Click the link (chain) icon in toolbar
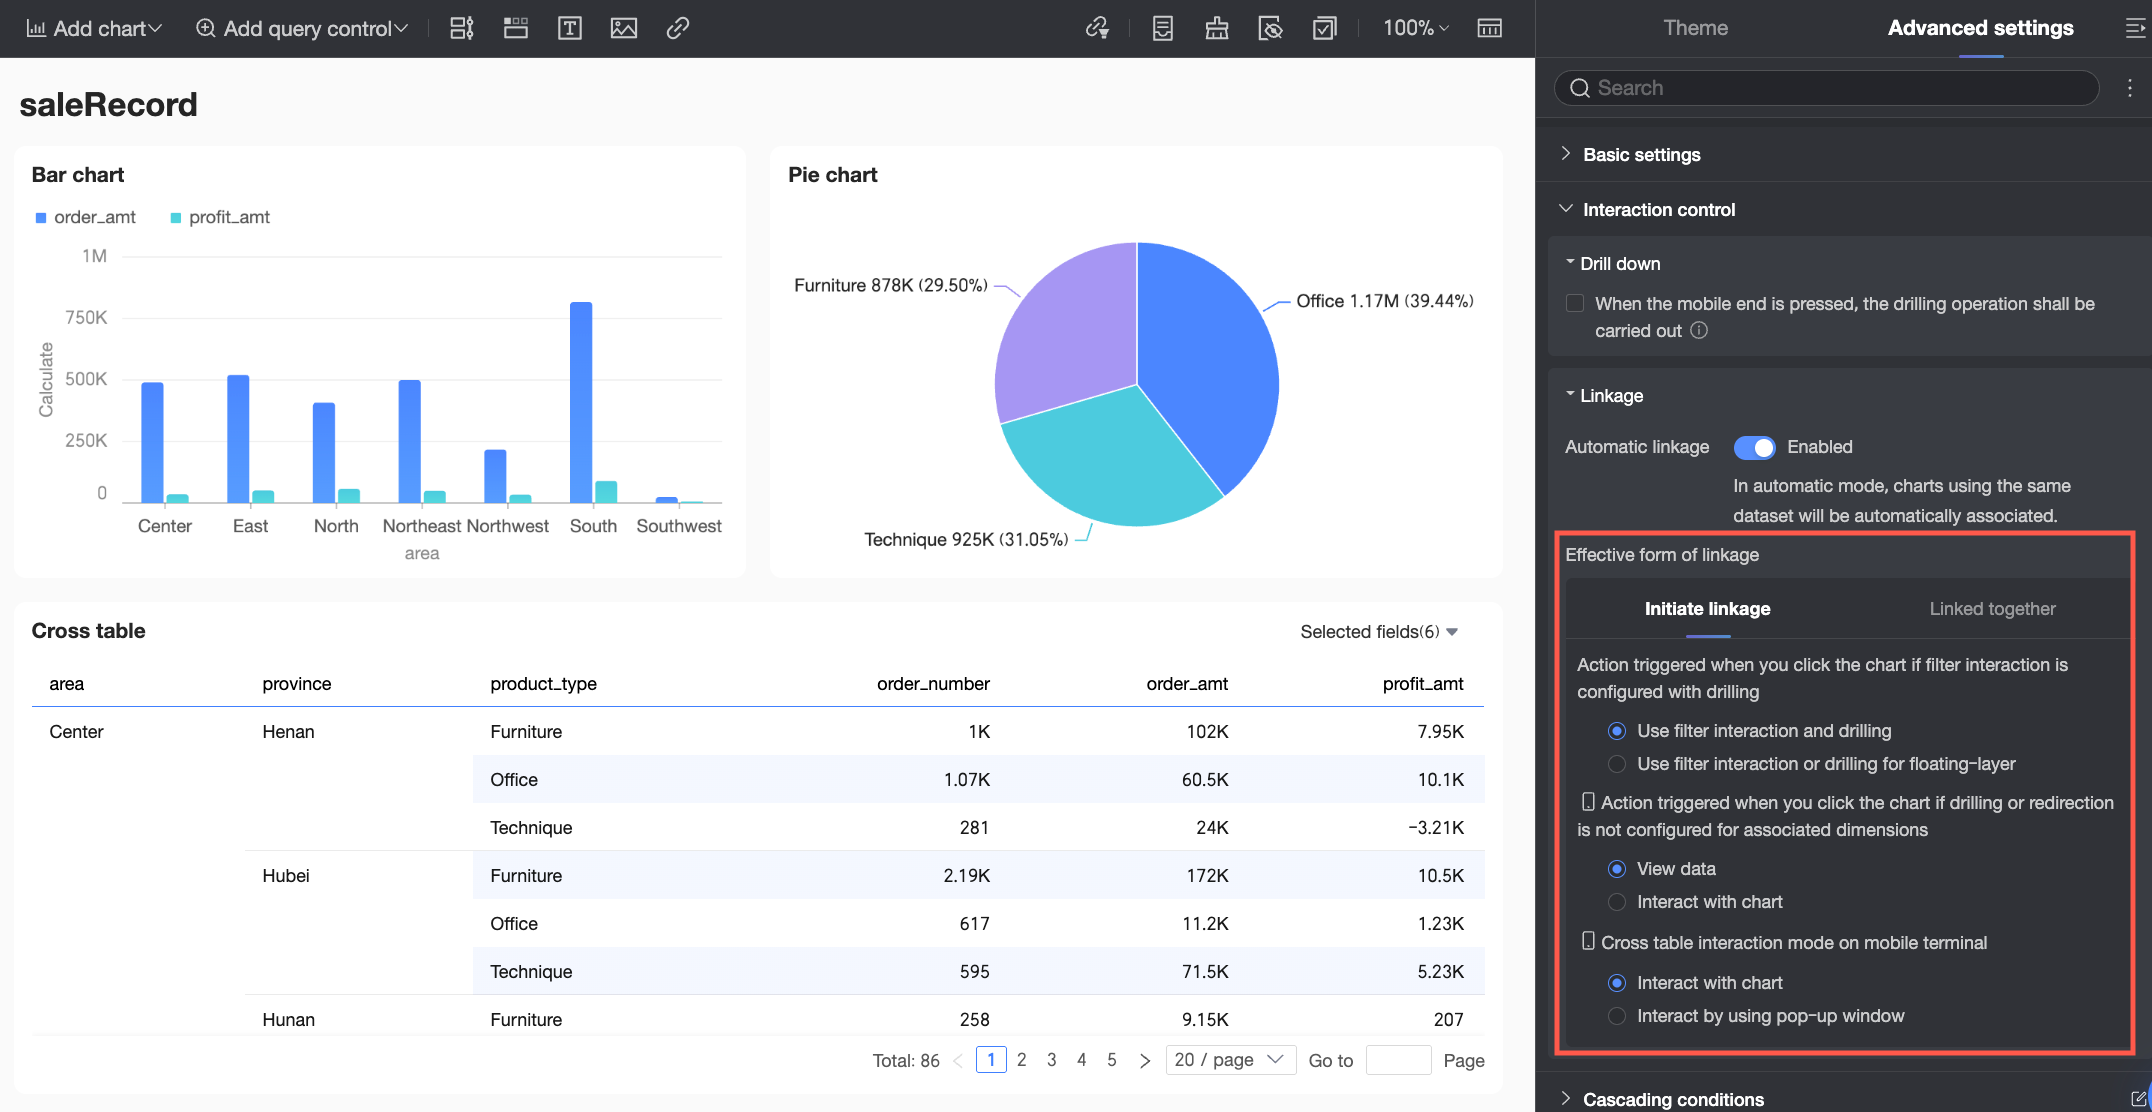 click(x=677, y=28)
